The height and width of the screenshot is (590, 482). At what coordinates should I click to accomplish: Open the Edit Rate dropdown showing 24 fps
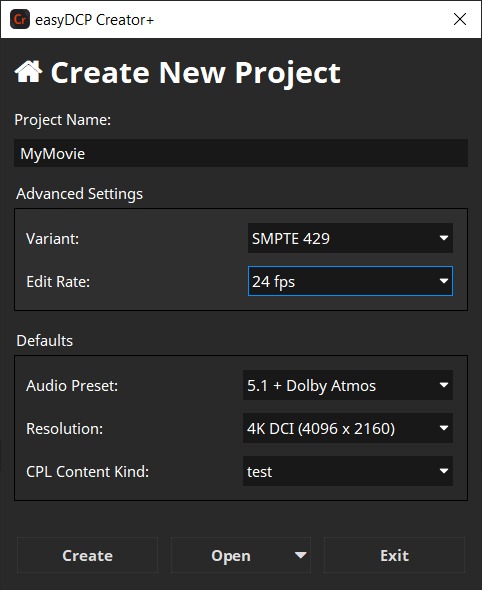pyautogui.click(x=350, y=281)
